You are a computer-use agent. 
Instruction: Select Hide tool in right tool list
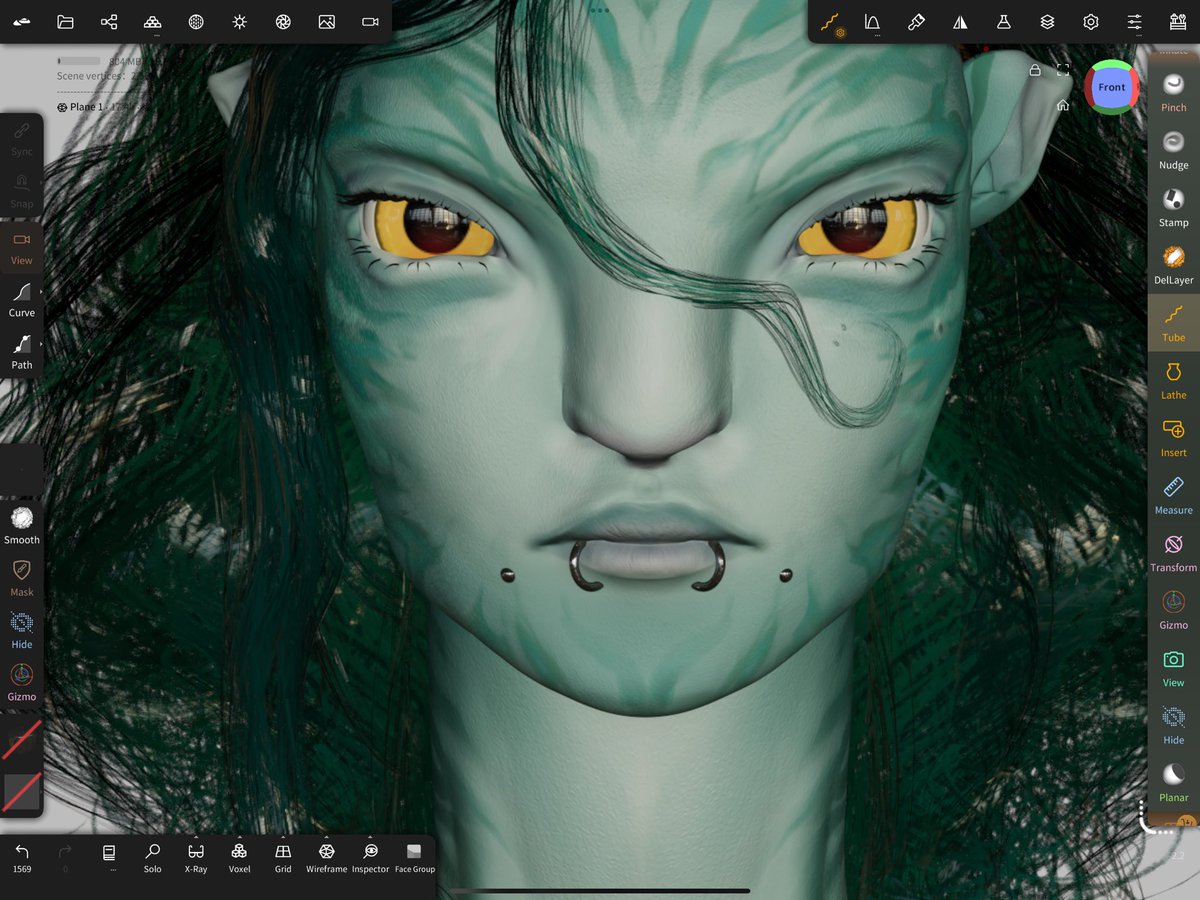tap(1174, 725)
